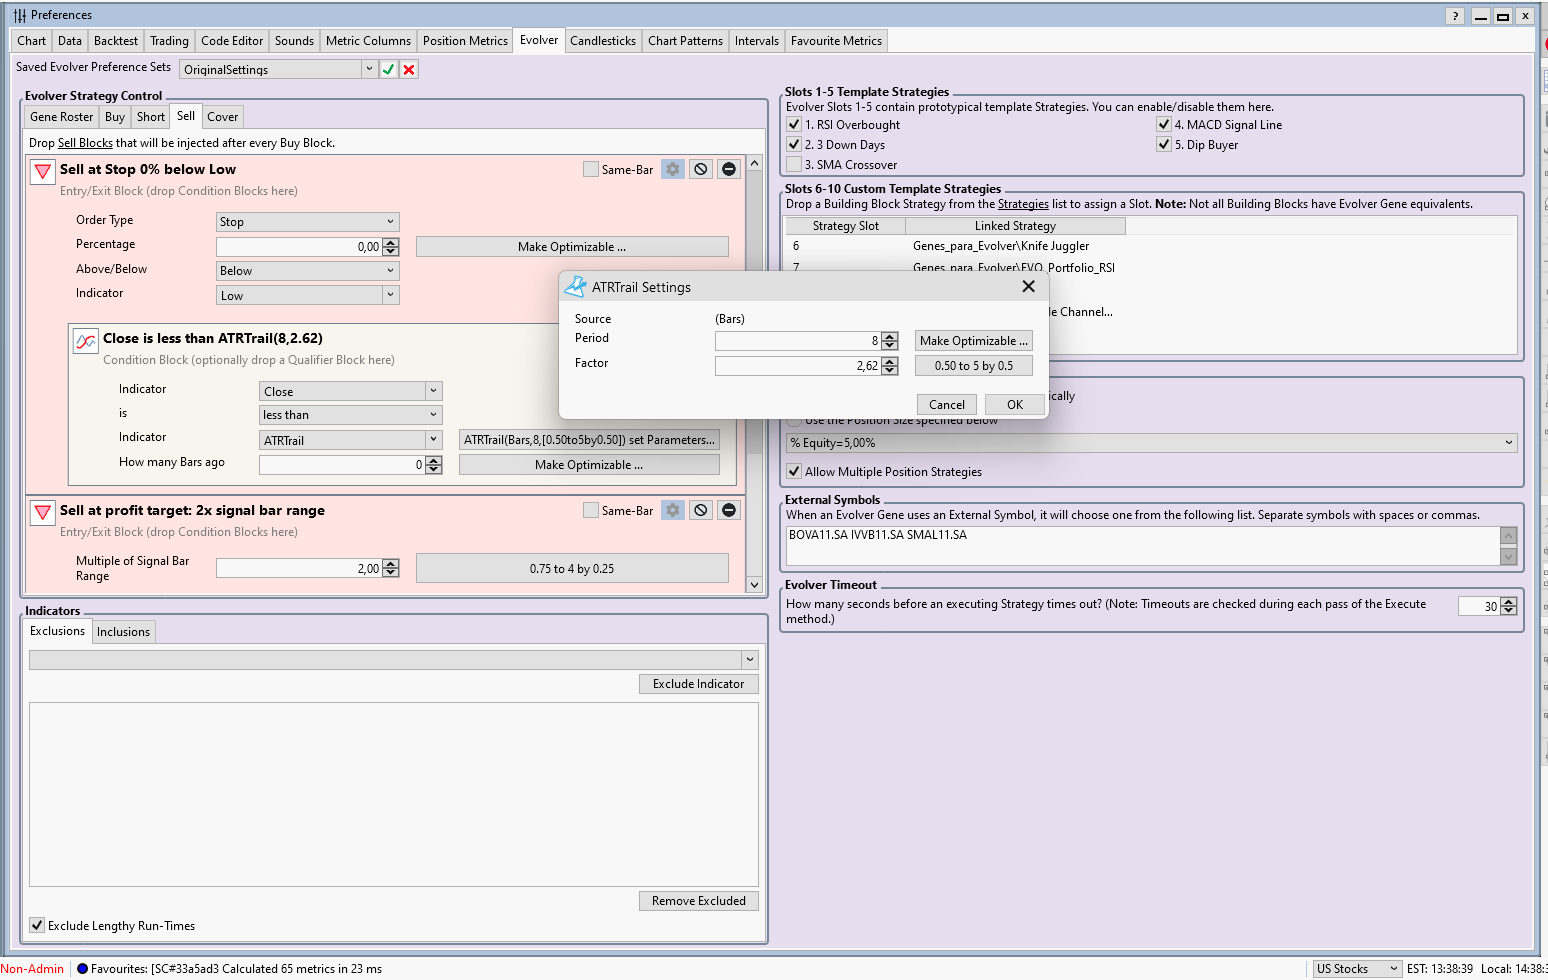This screenshot has width=1548, height=980.
Task: Increment the ATRTrail Period spinner up arrow
Action: point(890,336)
